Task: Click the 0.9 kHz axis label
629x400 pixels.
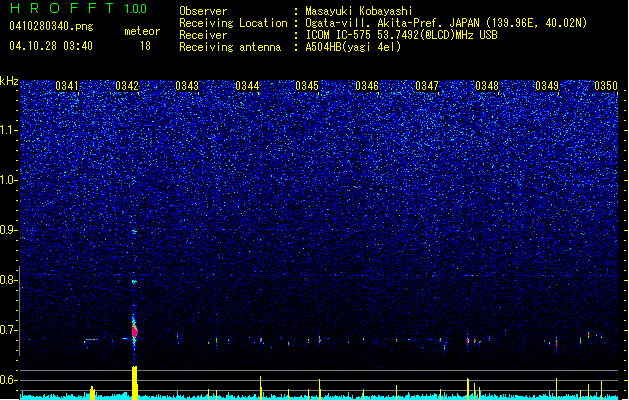Action: pyautogui.click(x=9, y=230)
